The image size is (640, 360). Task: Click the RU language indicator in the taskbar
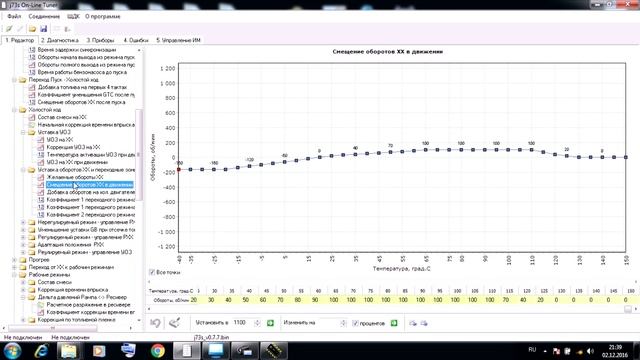click(x=532, y=350)
